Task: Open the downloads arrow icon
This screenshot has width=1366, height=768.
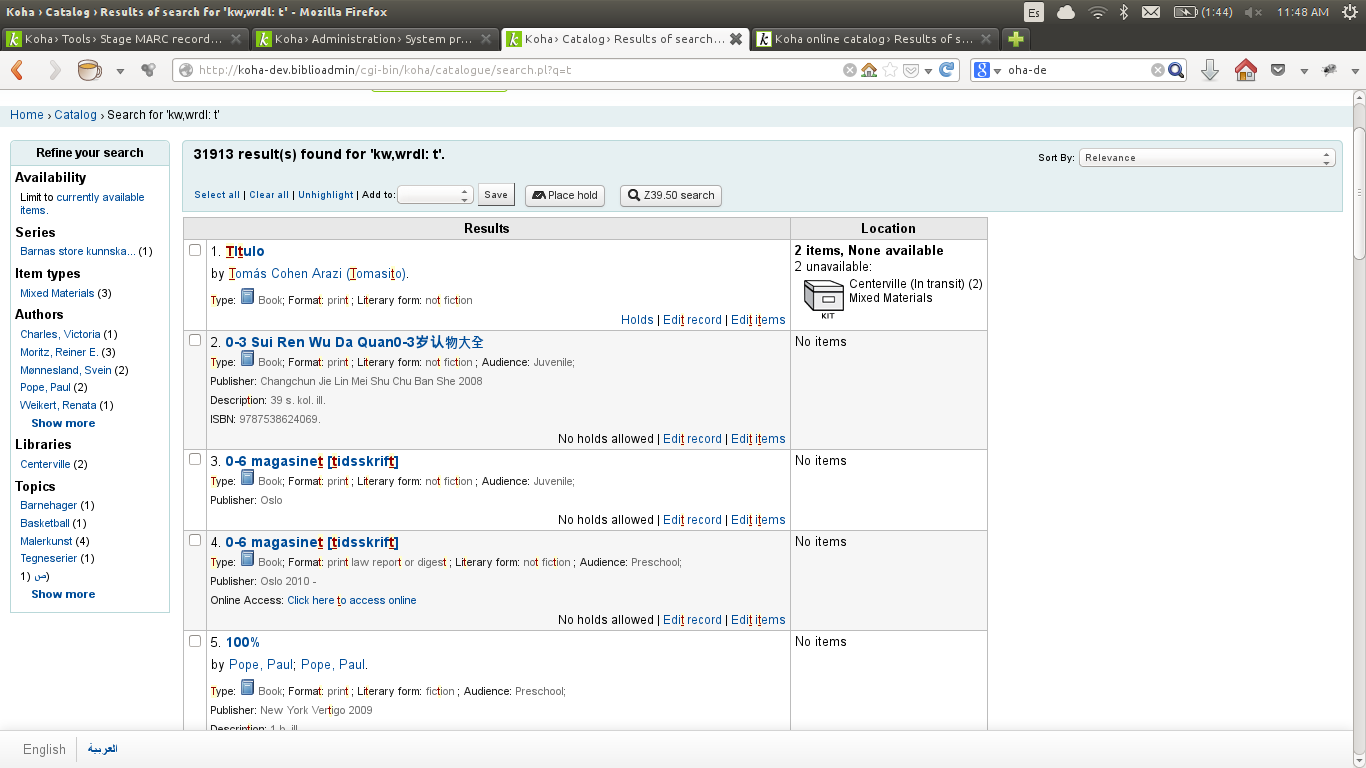Action: (x=1210, y=70)
